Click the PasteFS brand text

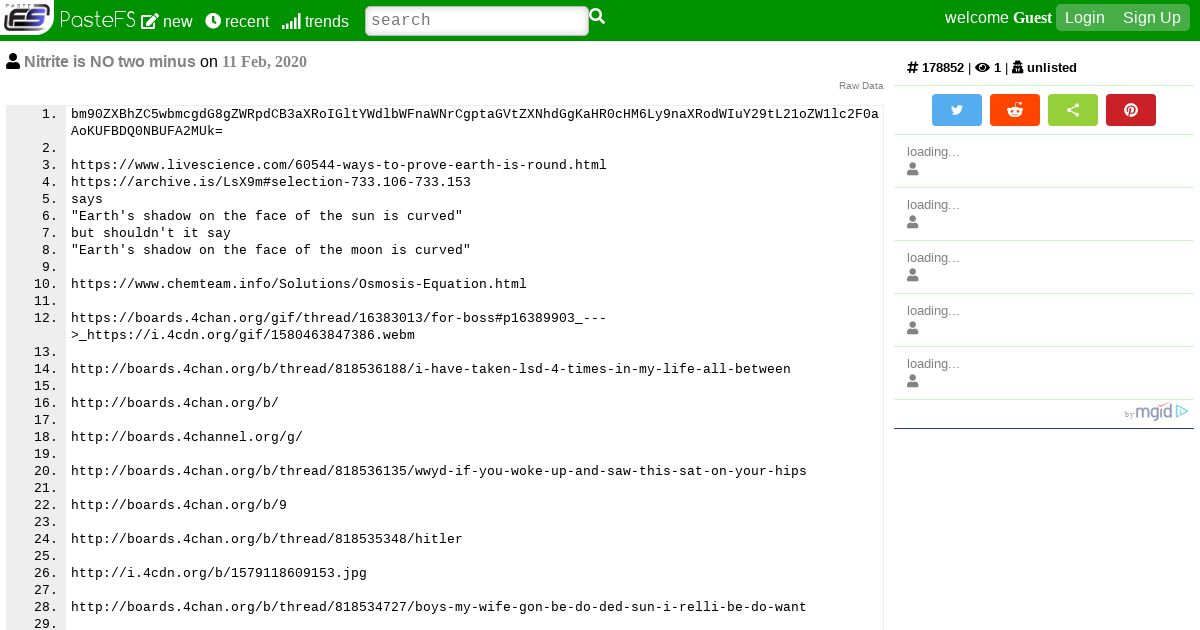tap(97, 19)
